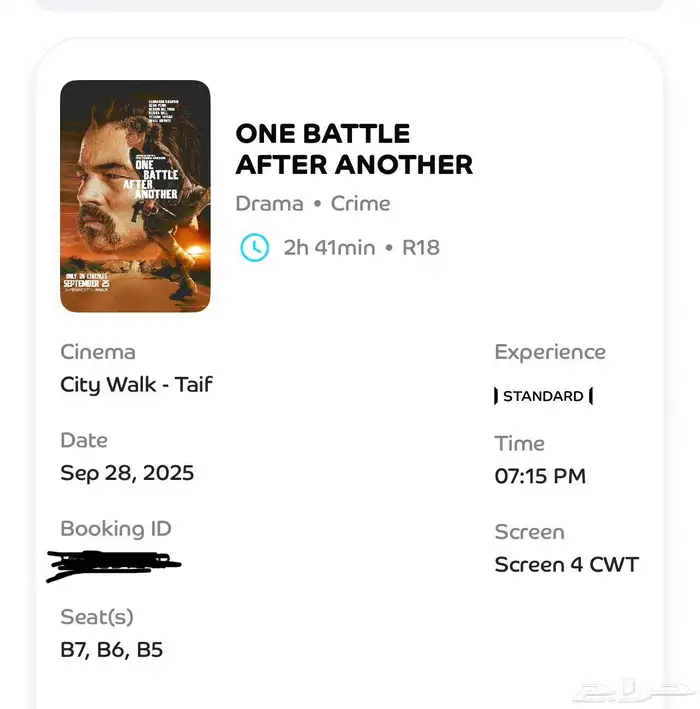Tap the redacted booking ID value
This screenshot has width=700, height=709.
(113, 565)
